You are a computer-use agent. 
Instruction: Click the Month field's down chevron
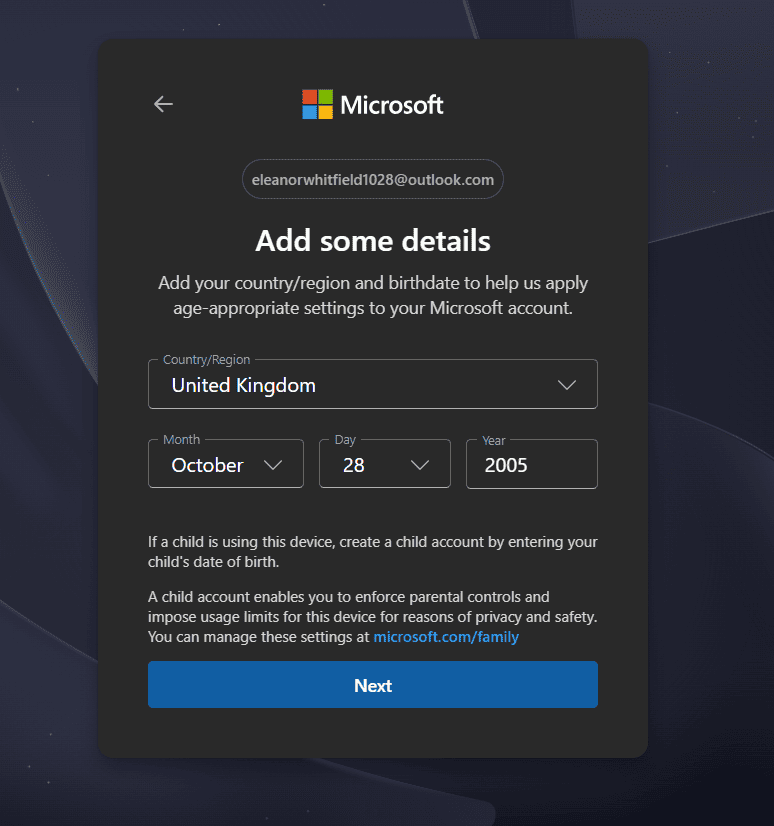coord(273,465)
